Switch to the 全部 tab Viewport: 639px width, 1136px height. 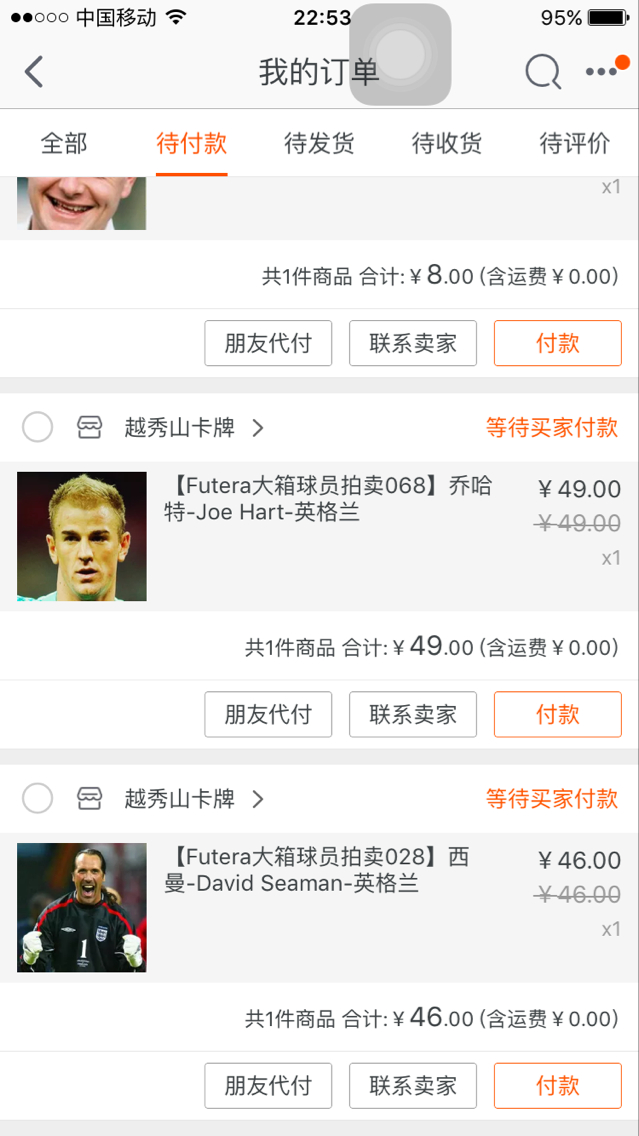point(64,143)
